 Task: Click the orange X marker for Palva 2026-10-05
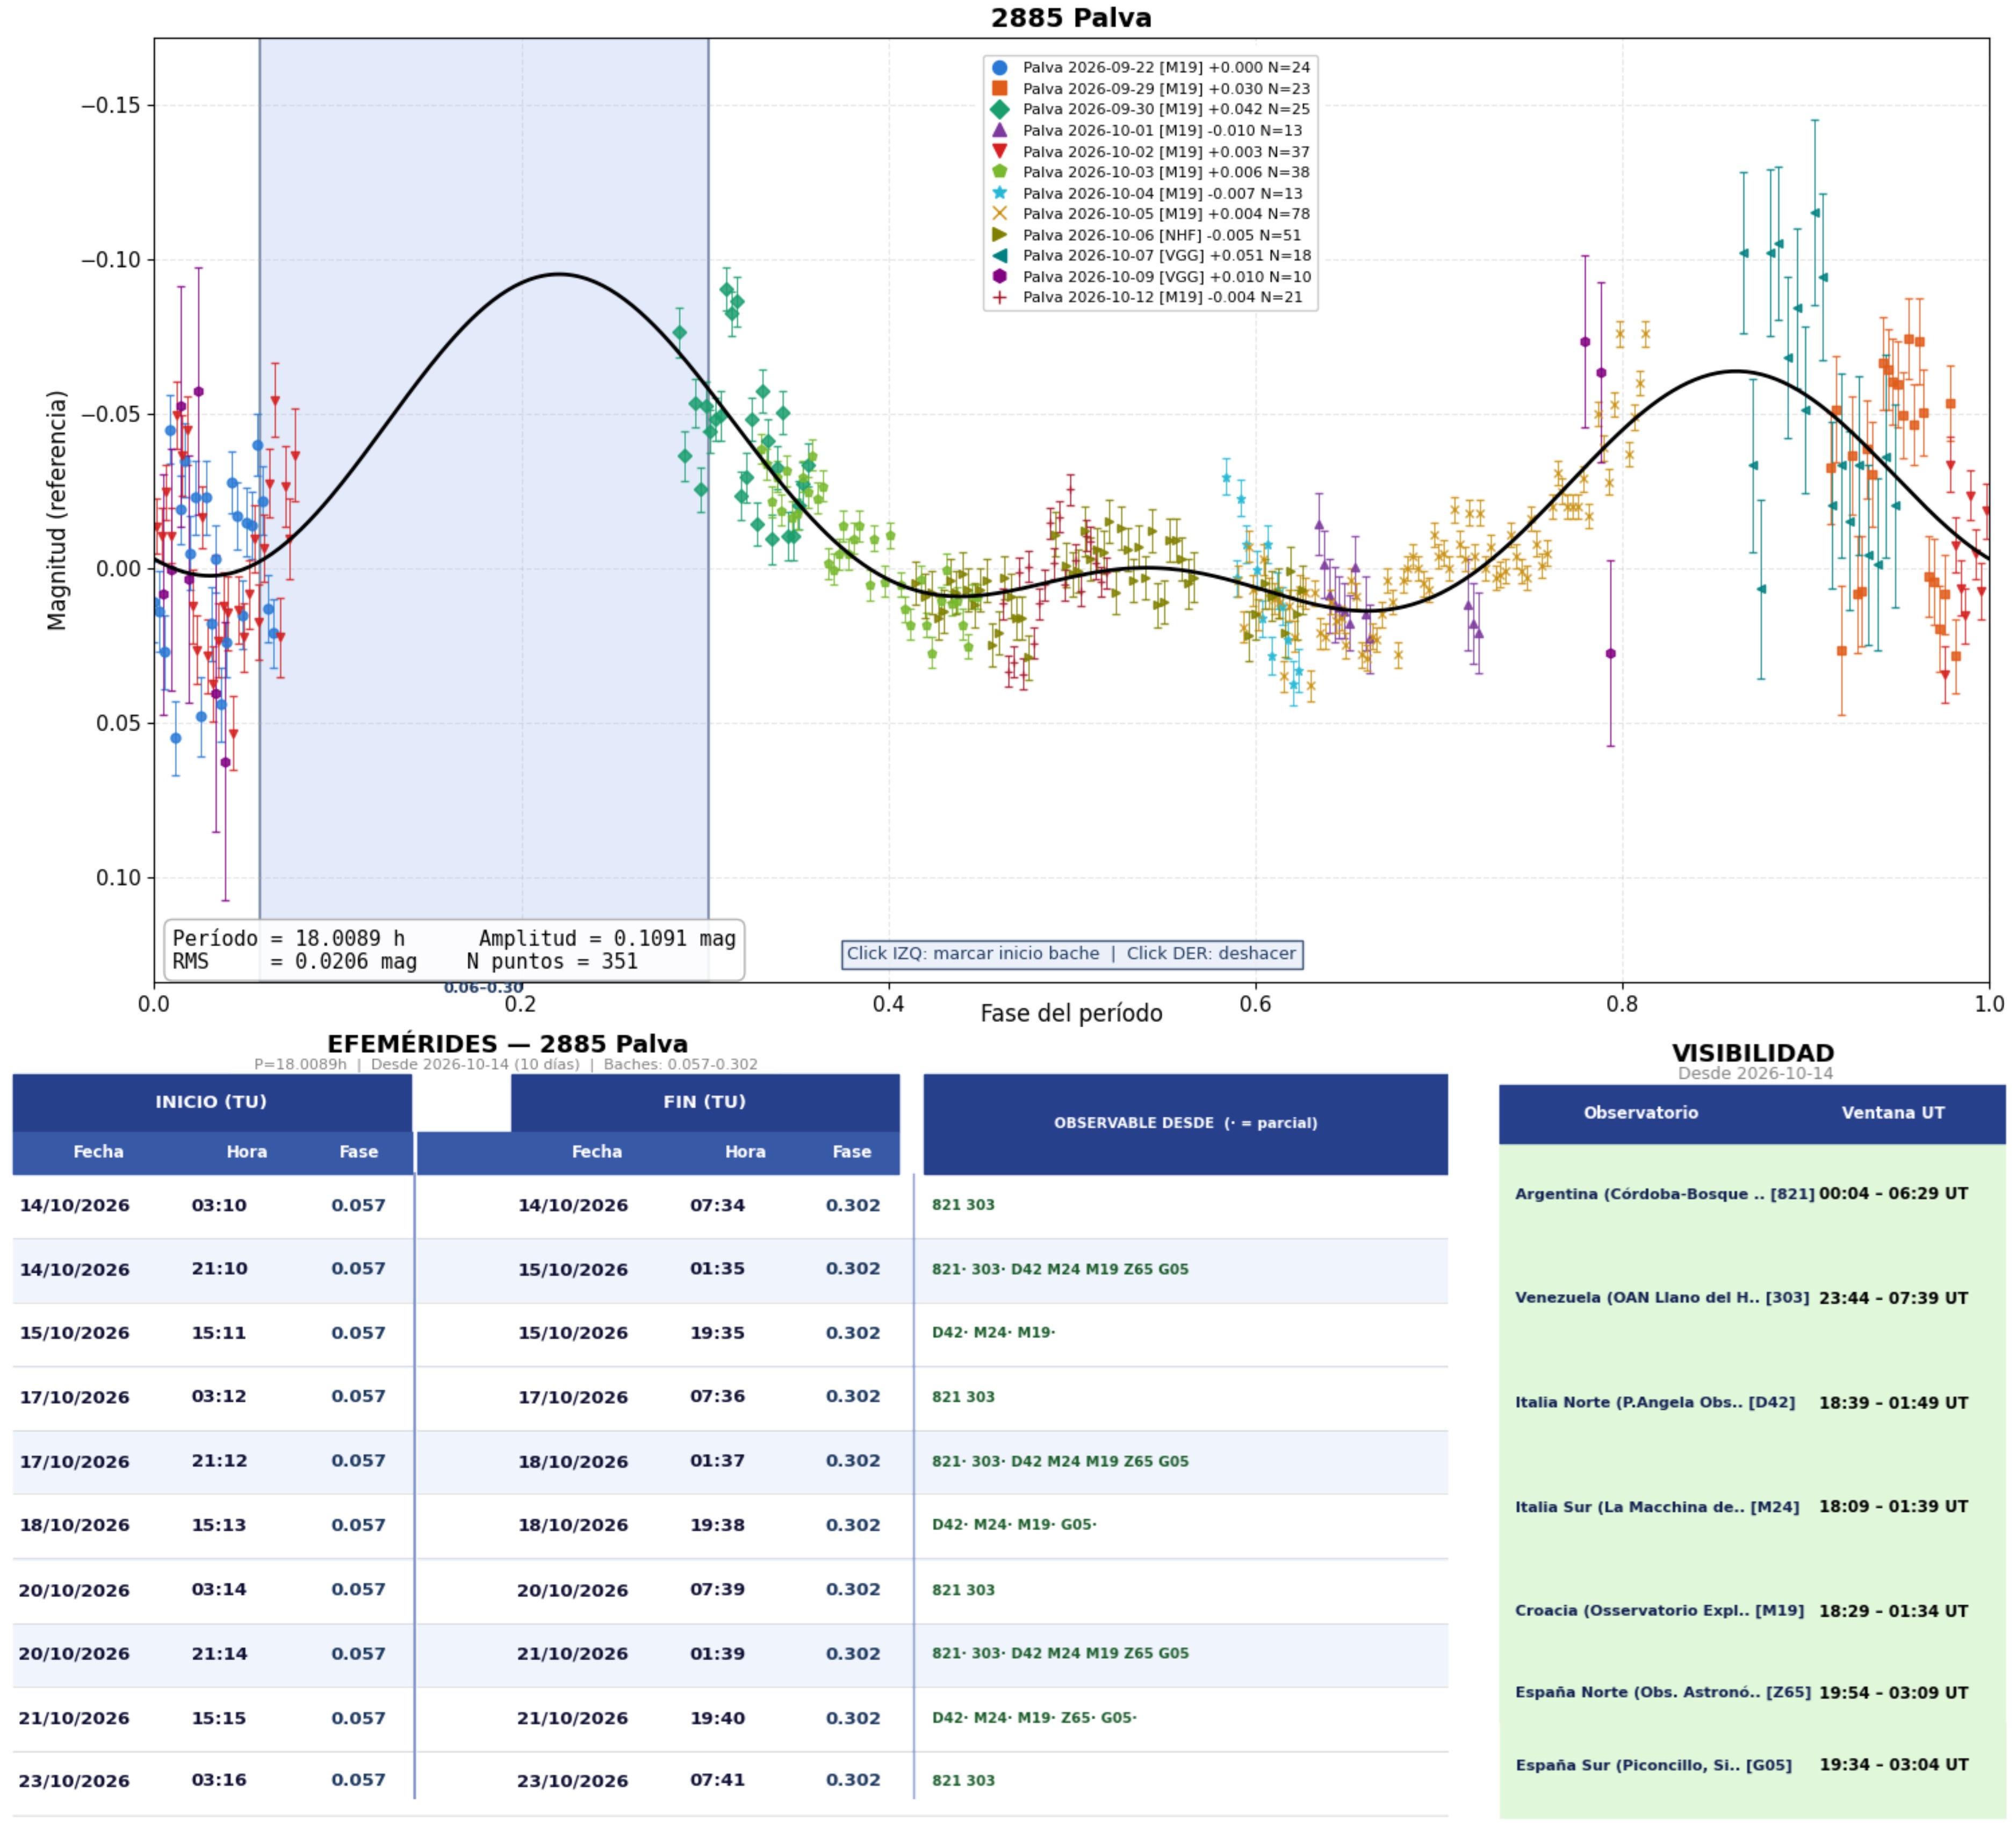point(999,214)
